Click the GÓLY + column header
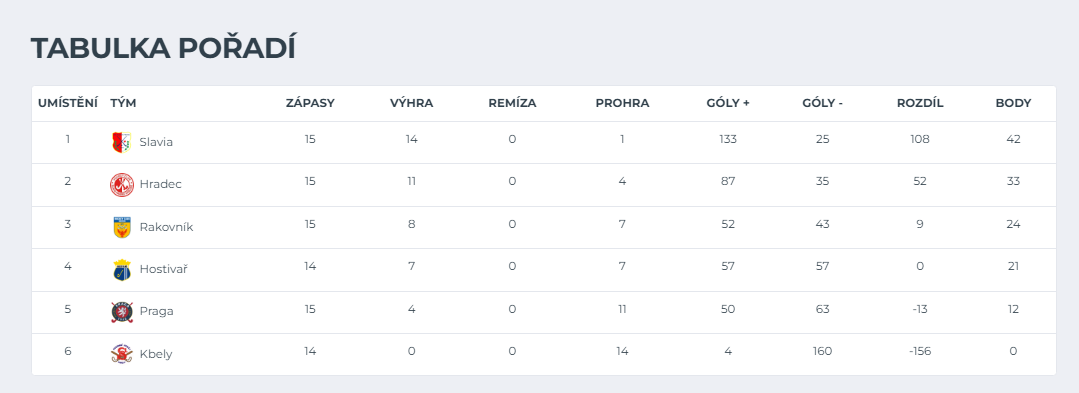The width and height of the screenshot is (1079, 393). 728,104
